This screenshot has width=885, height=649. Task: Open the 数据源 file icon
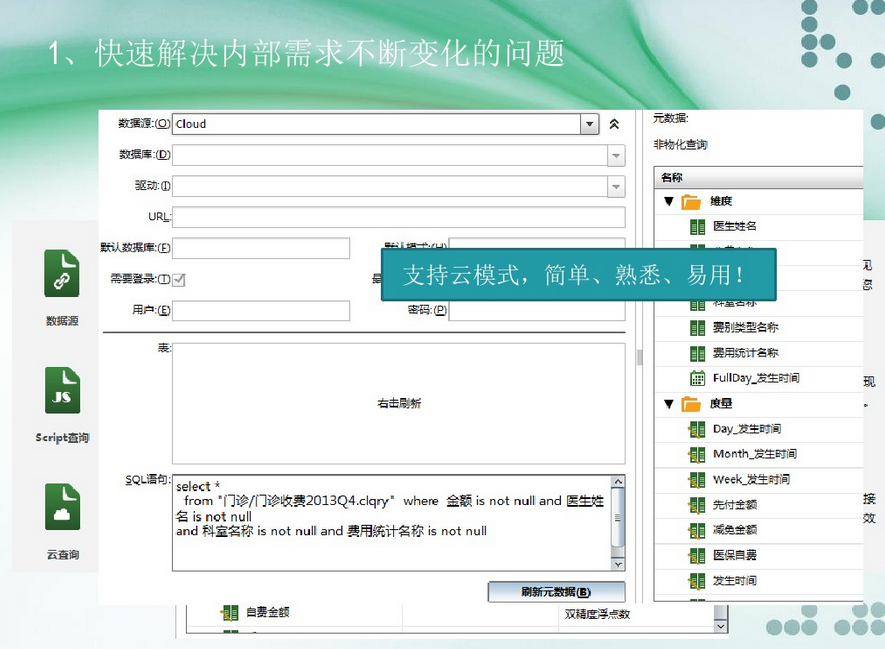62,274
